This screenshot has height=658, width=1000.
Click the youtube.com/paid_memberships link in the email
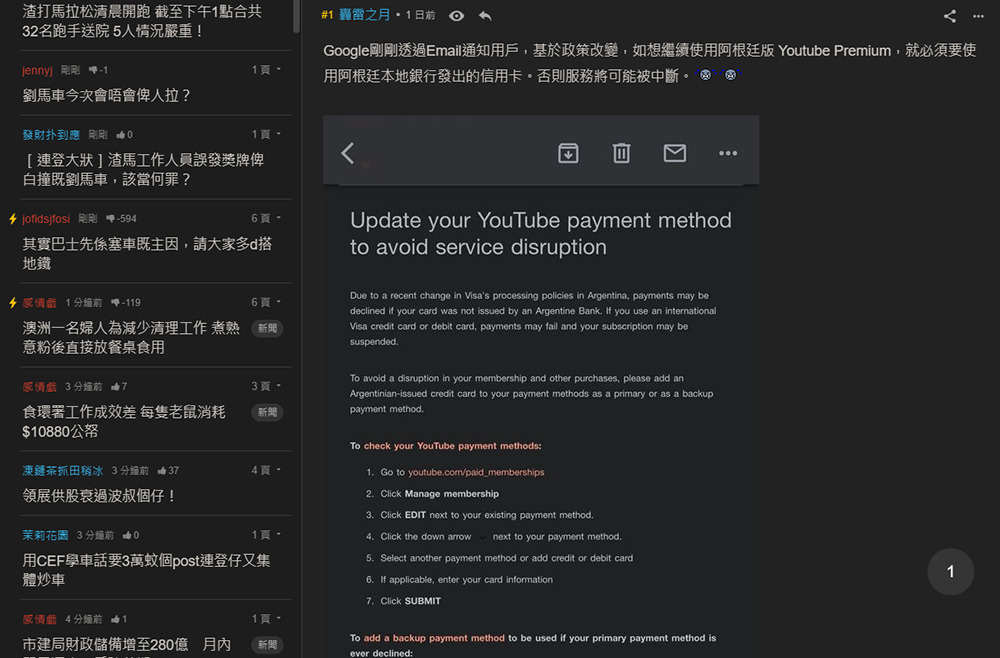coord(476,472)
